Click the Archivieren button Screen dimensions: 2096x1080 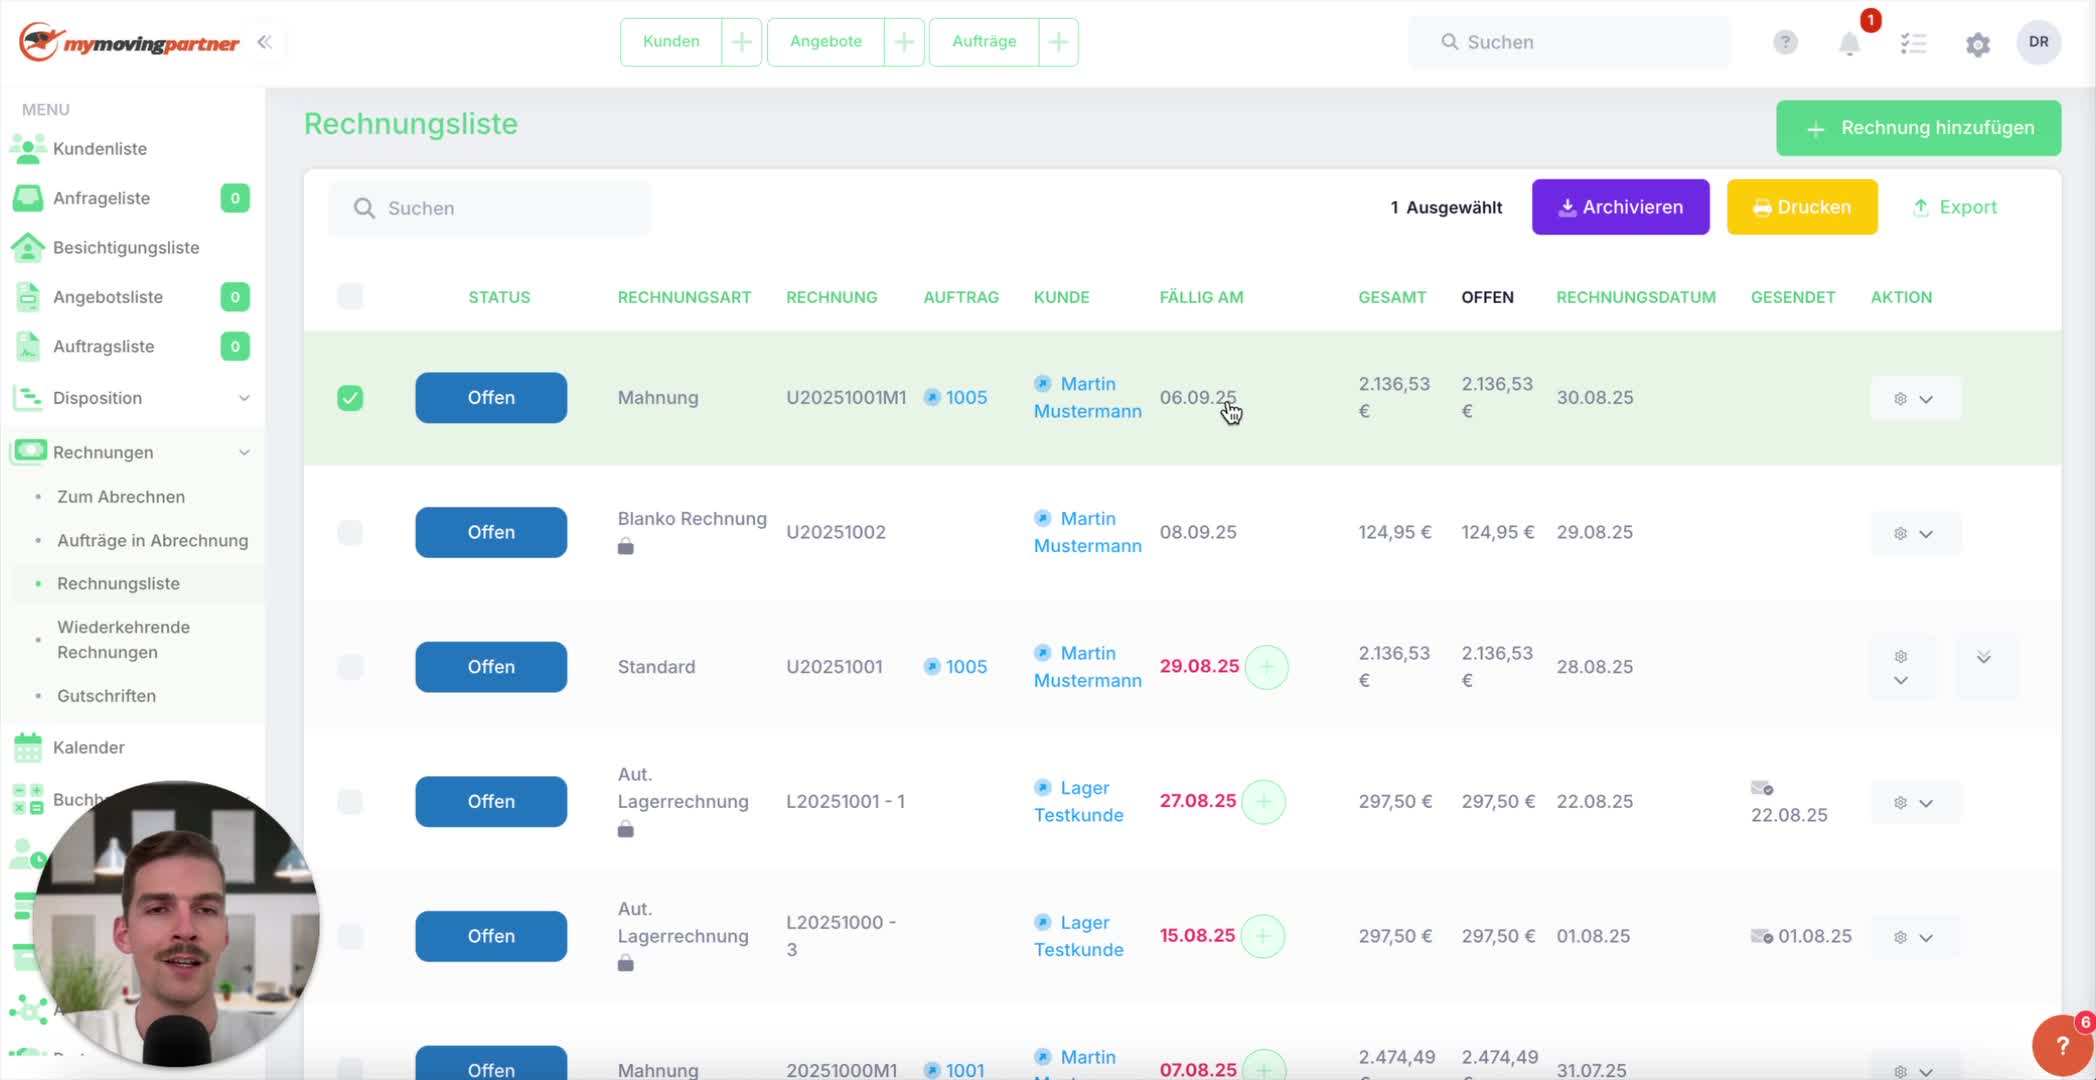click(1620, 207)
